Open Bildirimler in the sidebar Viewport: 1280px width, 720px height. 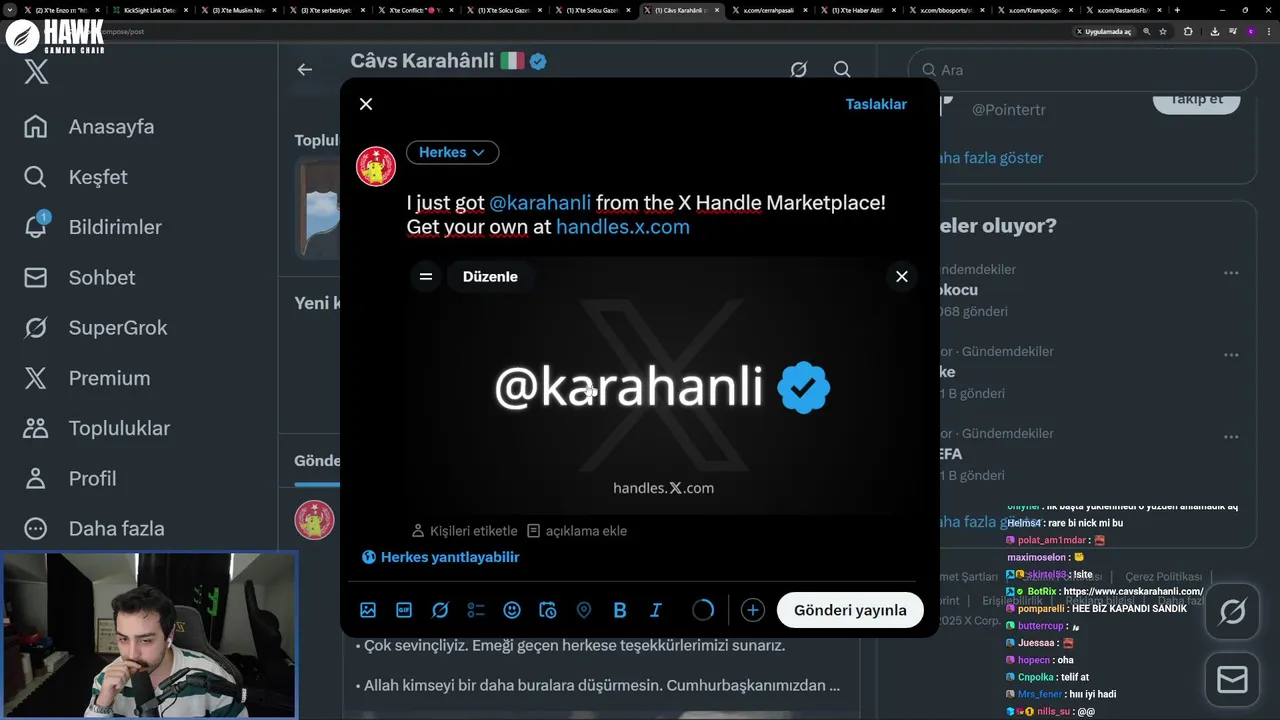click(x=93, y=227)
